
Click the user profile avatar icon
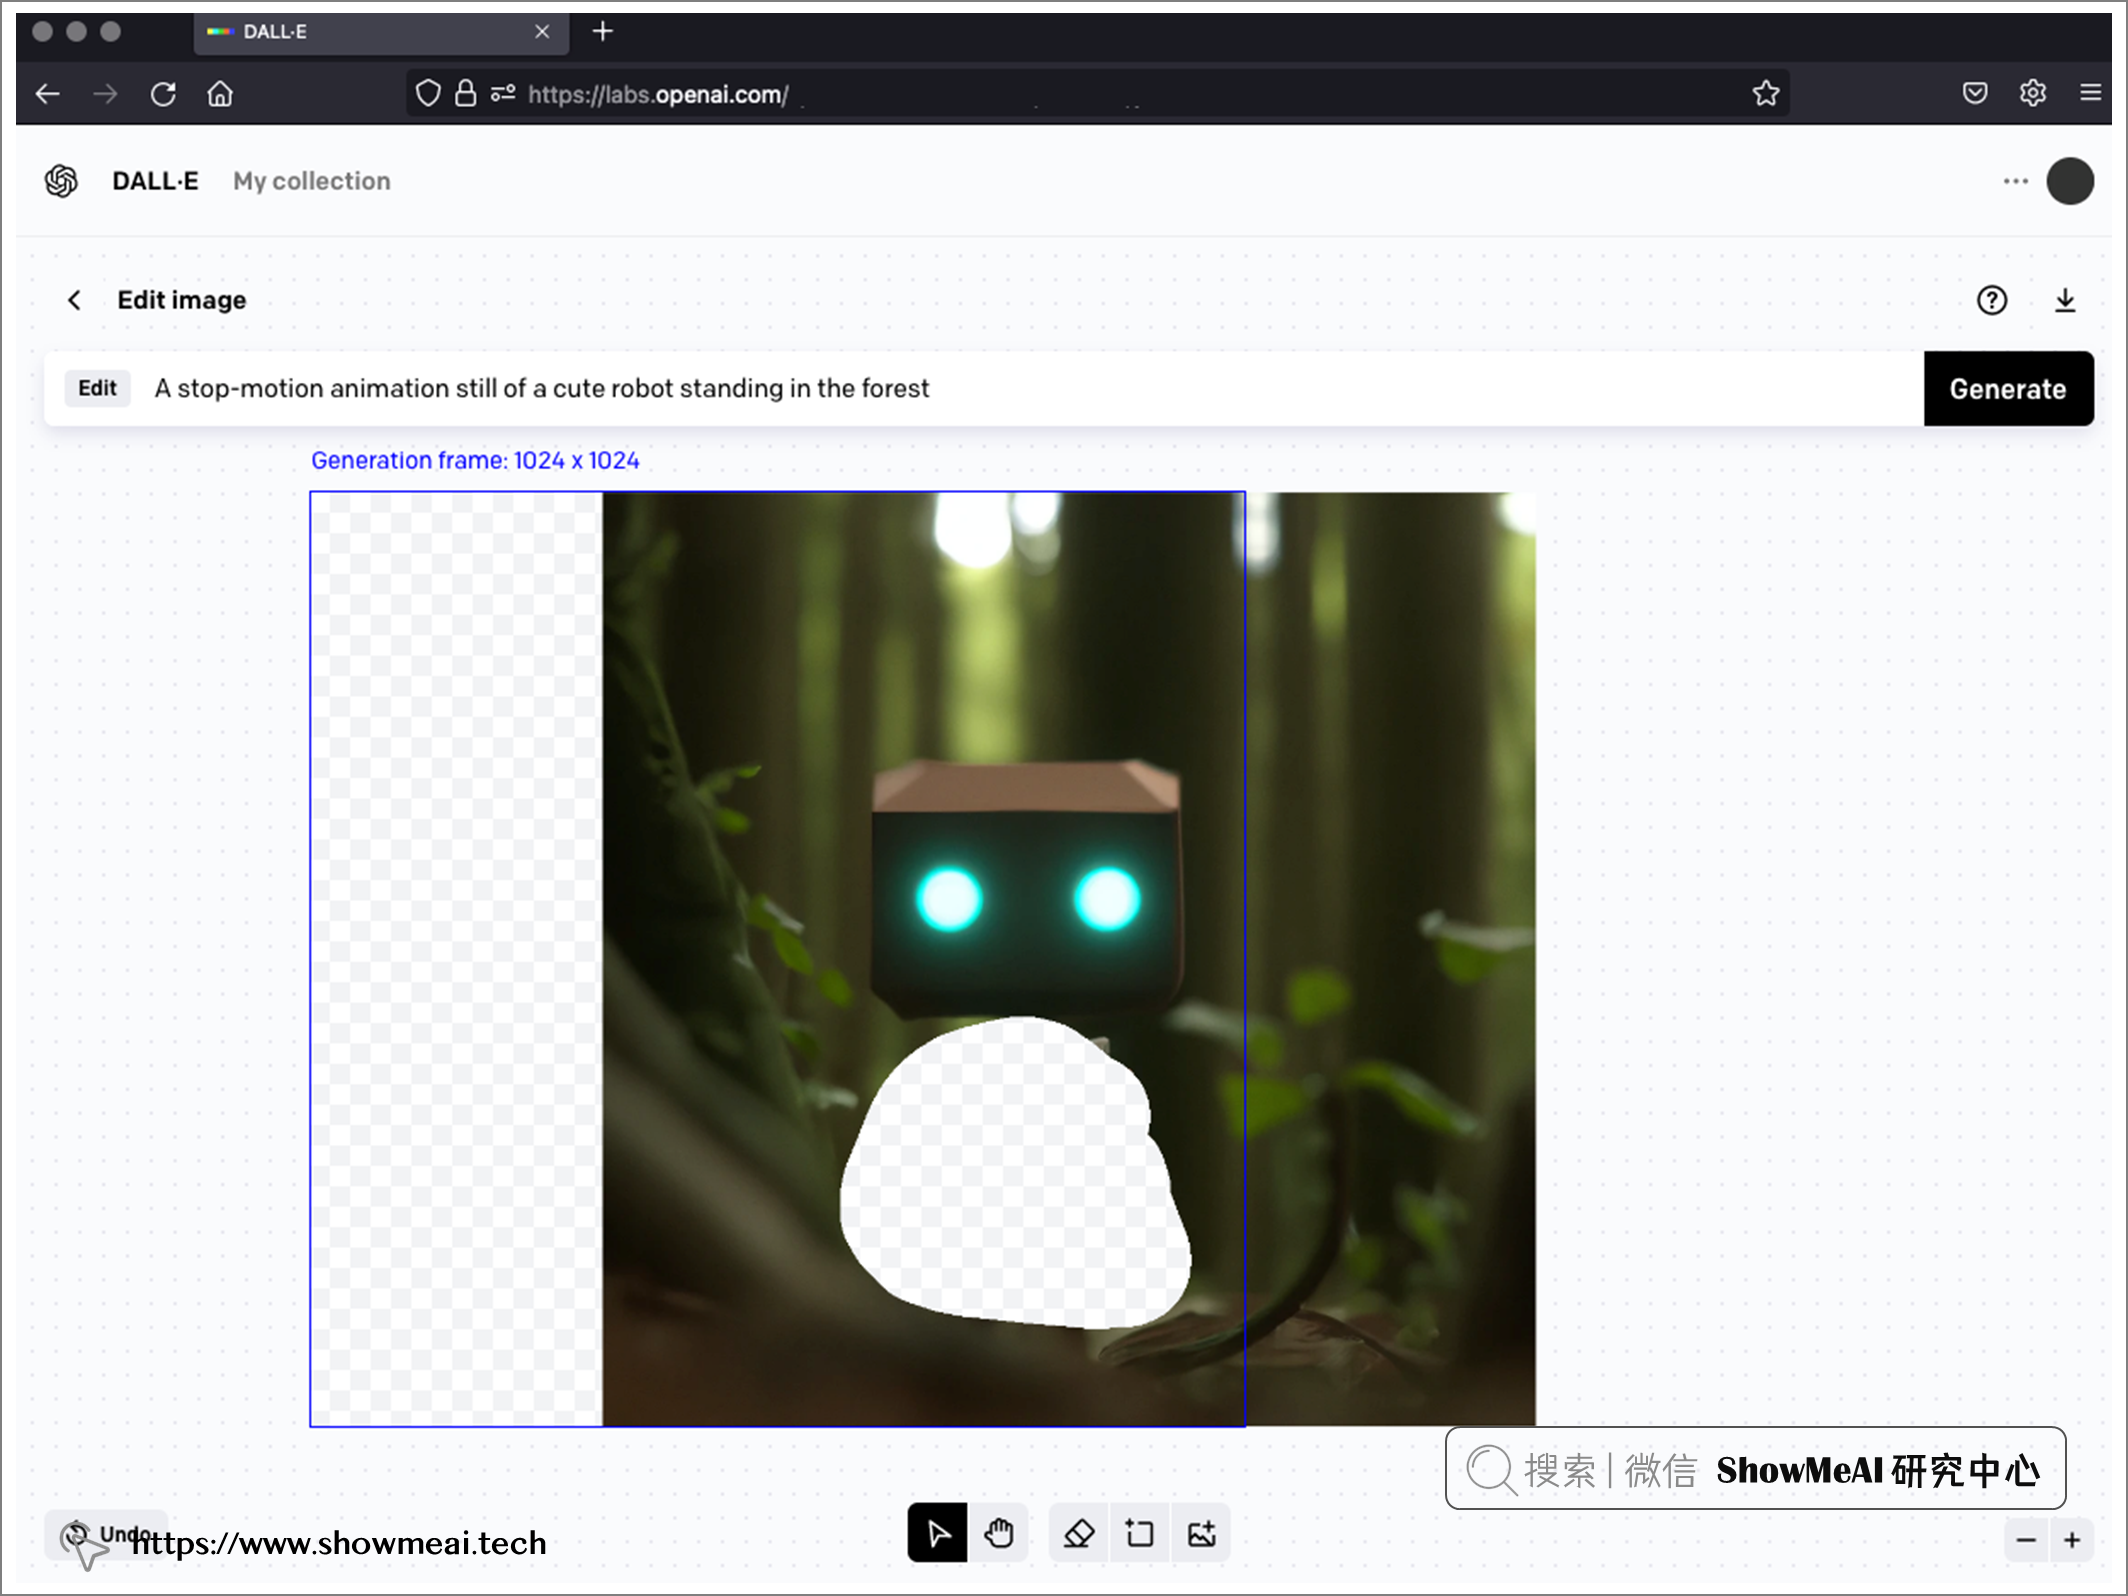(x=2069, y=181)
